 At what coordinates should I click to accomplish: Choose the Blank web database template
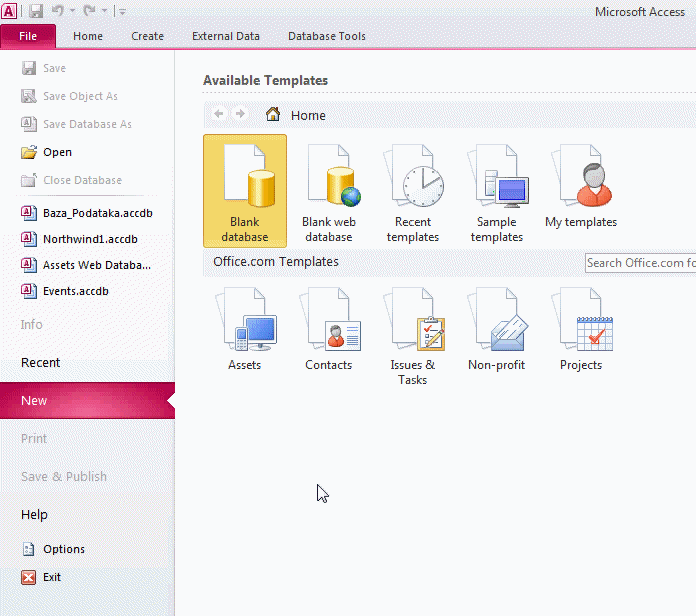pyautogui.click(x=329, y=191)
